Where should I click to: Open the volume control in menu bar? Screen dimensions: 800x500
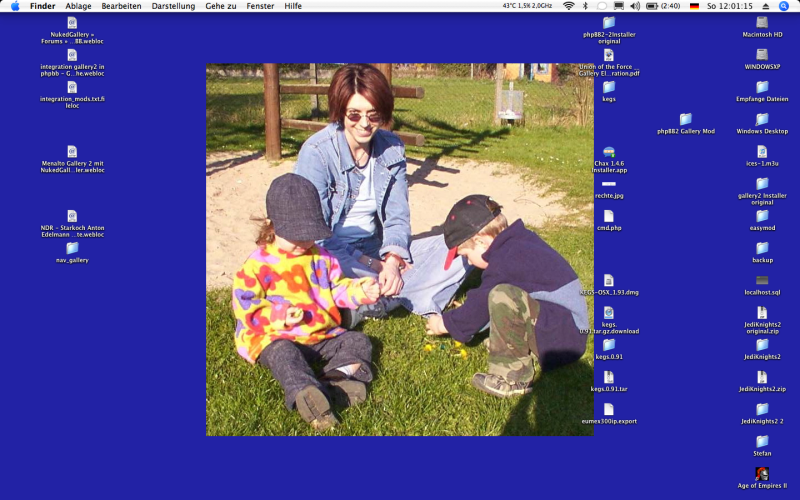coord(634,6)
